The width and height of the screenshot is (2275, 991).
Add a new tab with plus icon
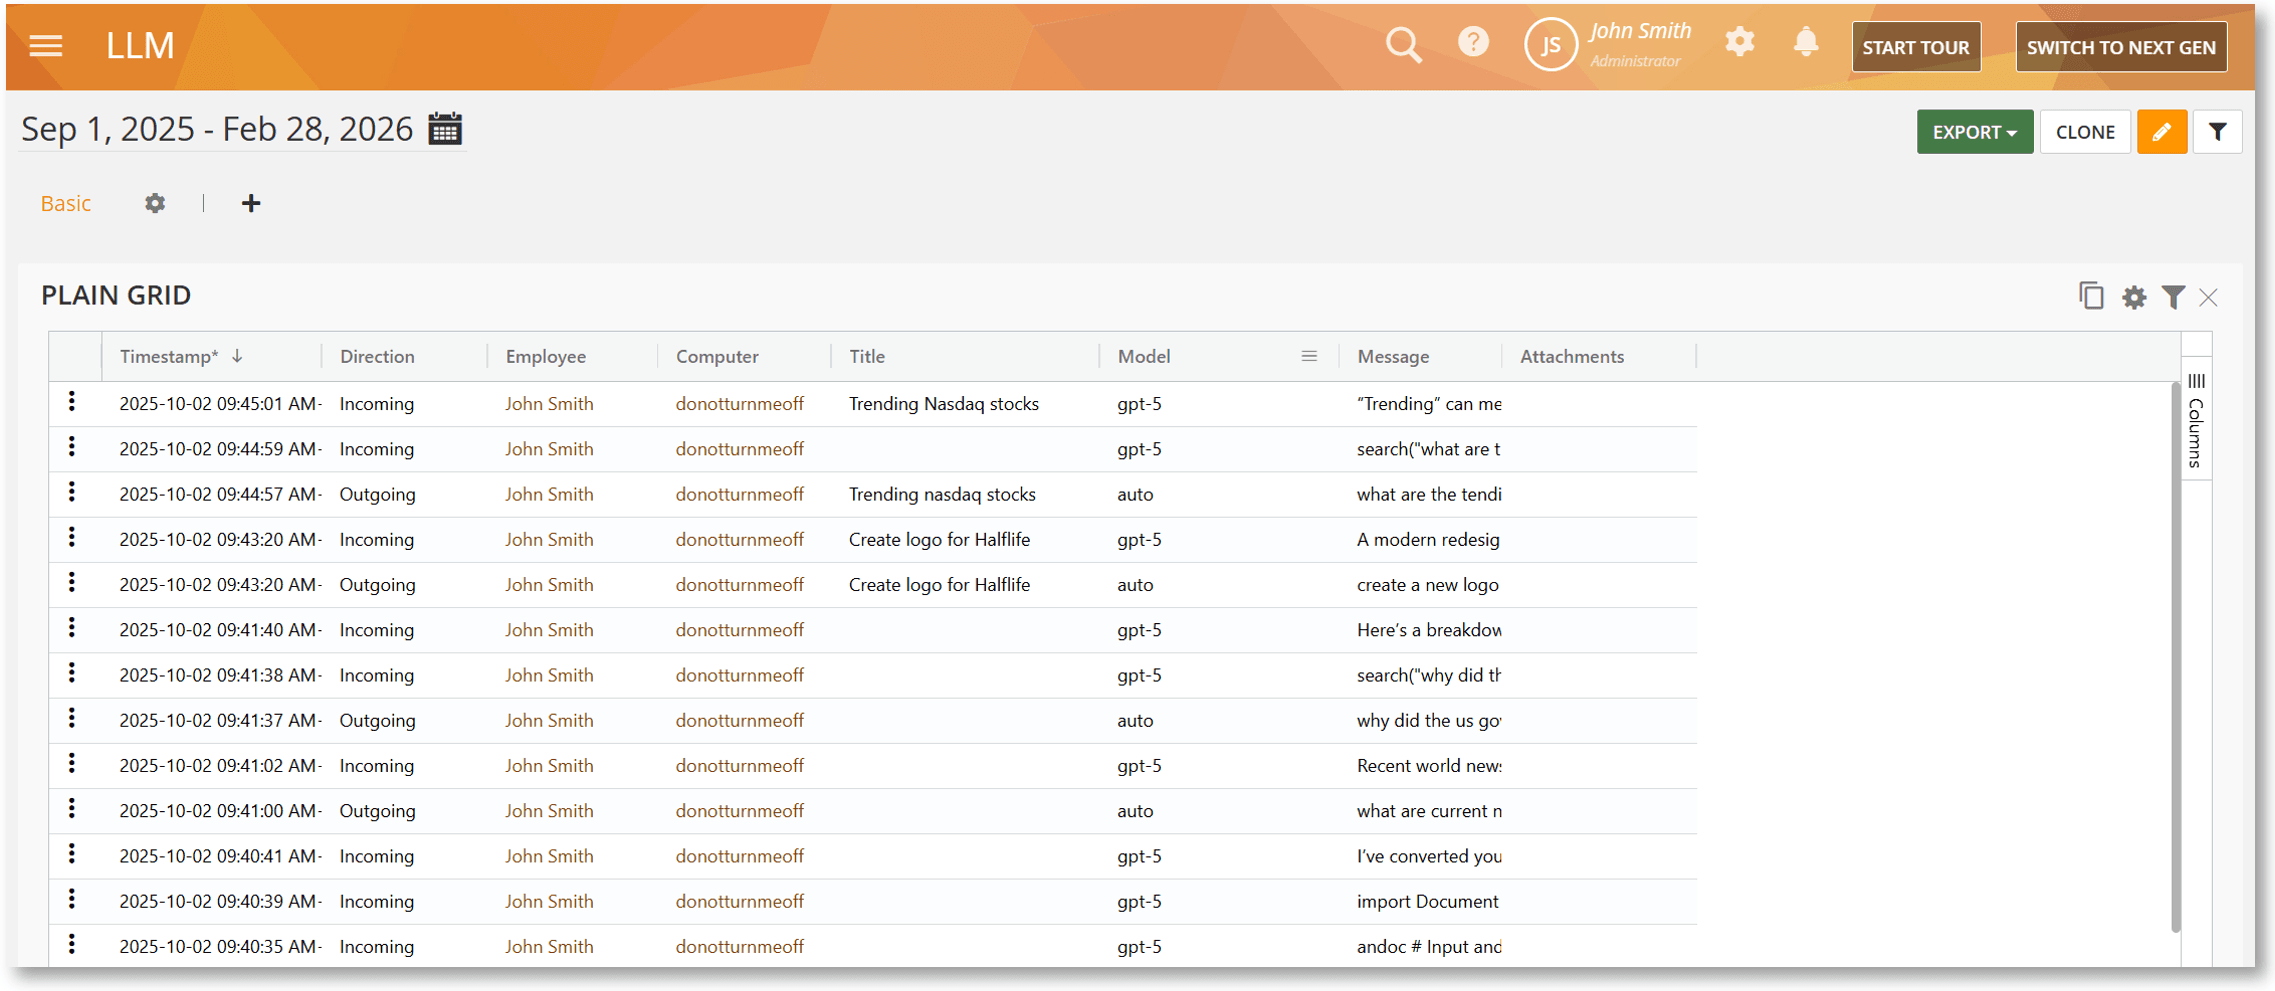coord(251,204)
